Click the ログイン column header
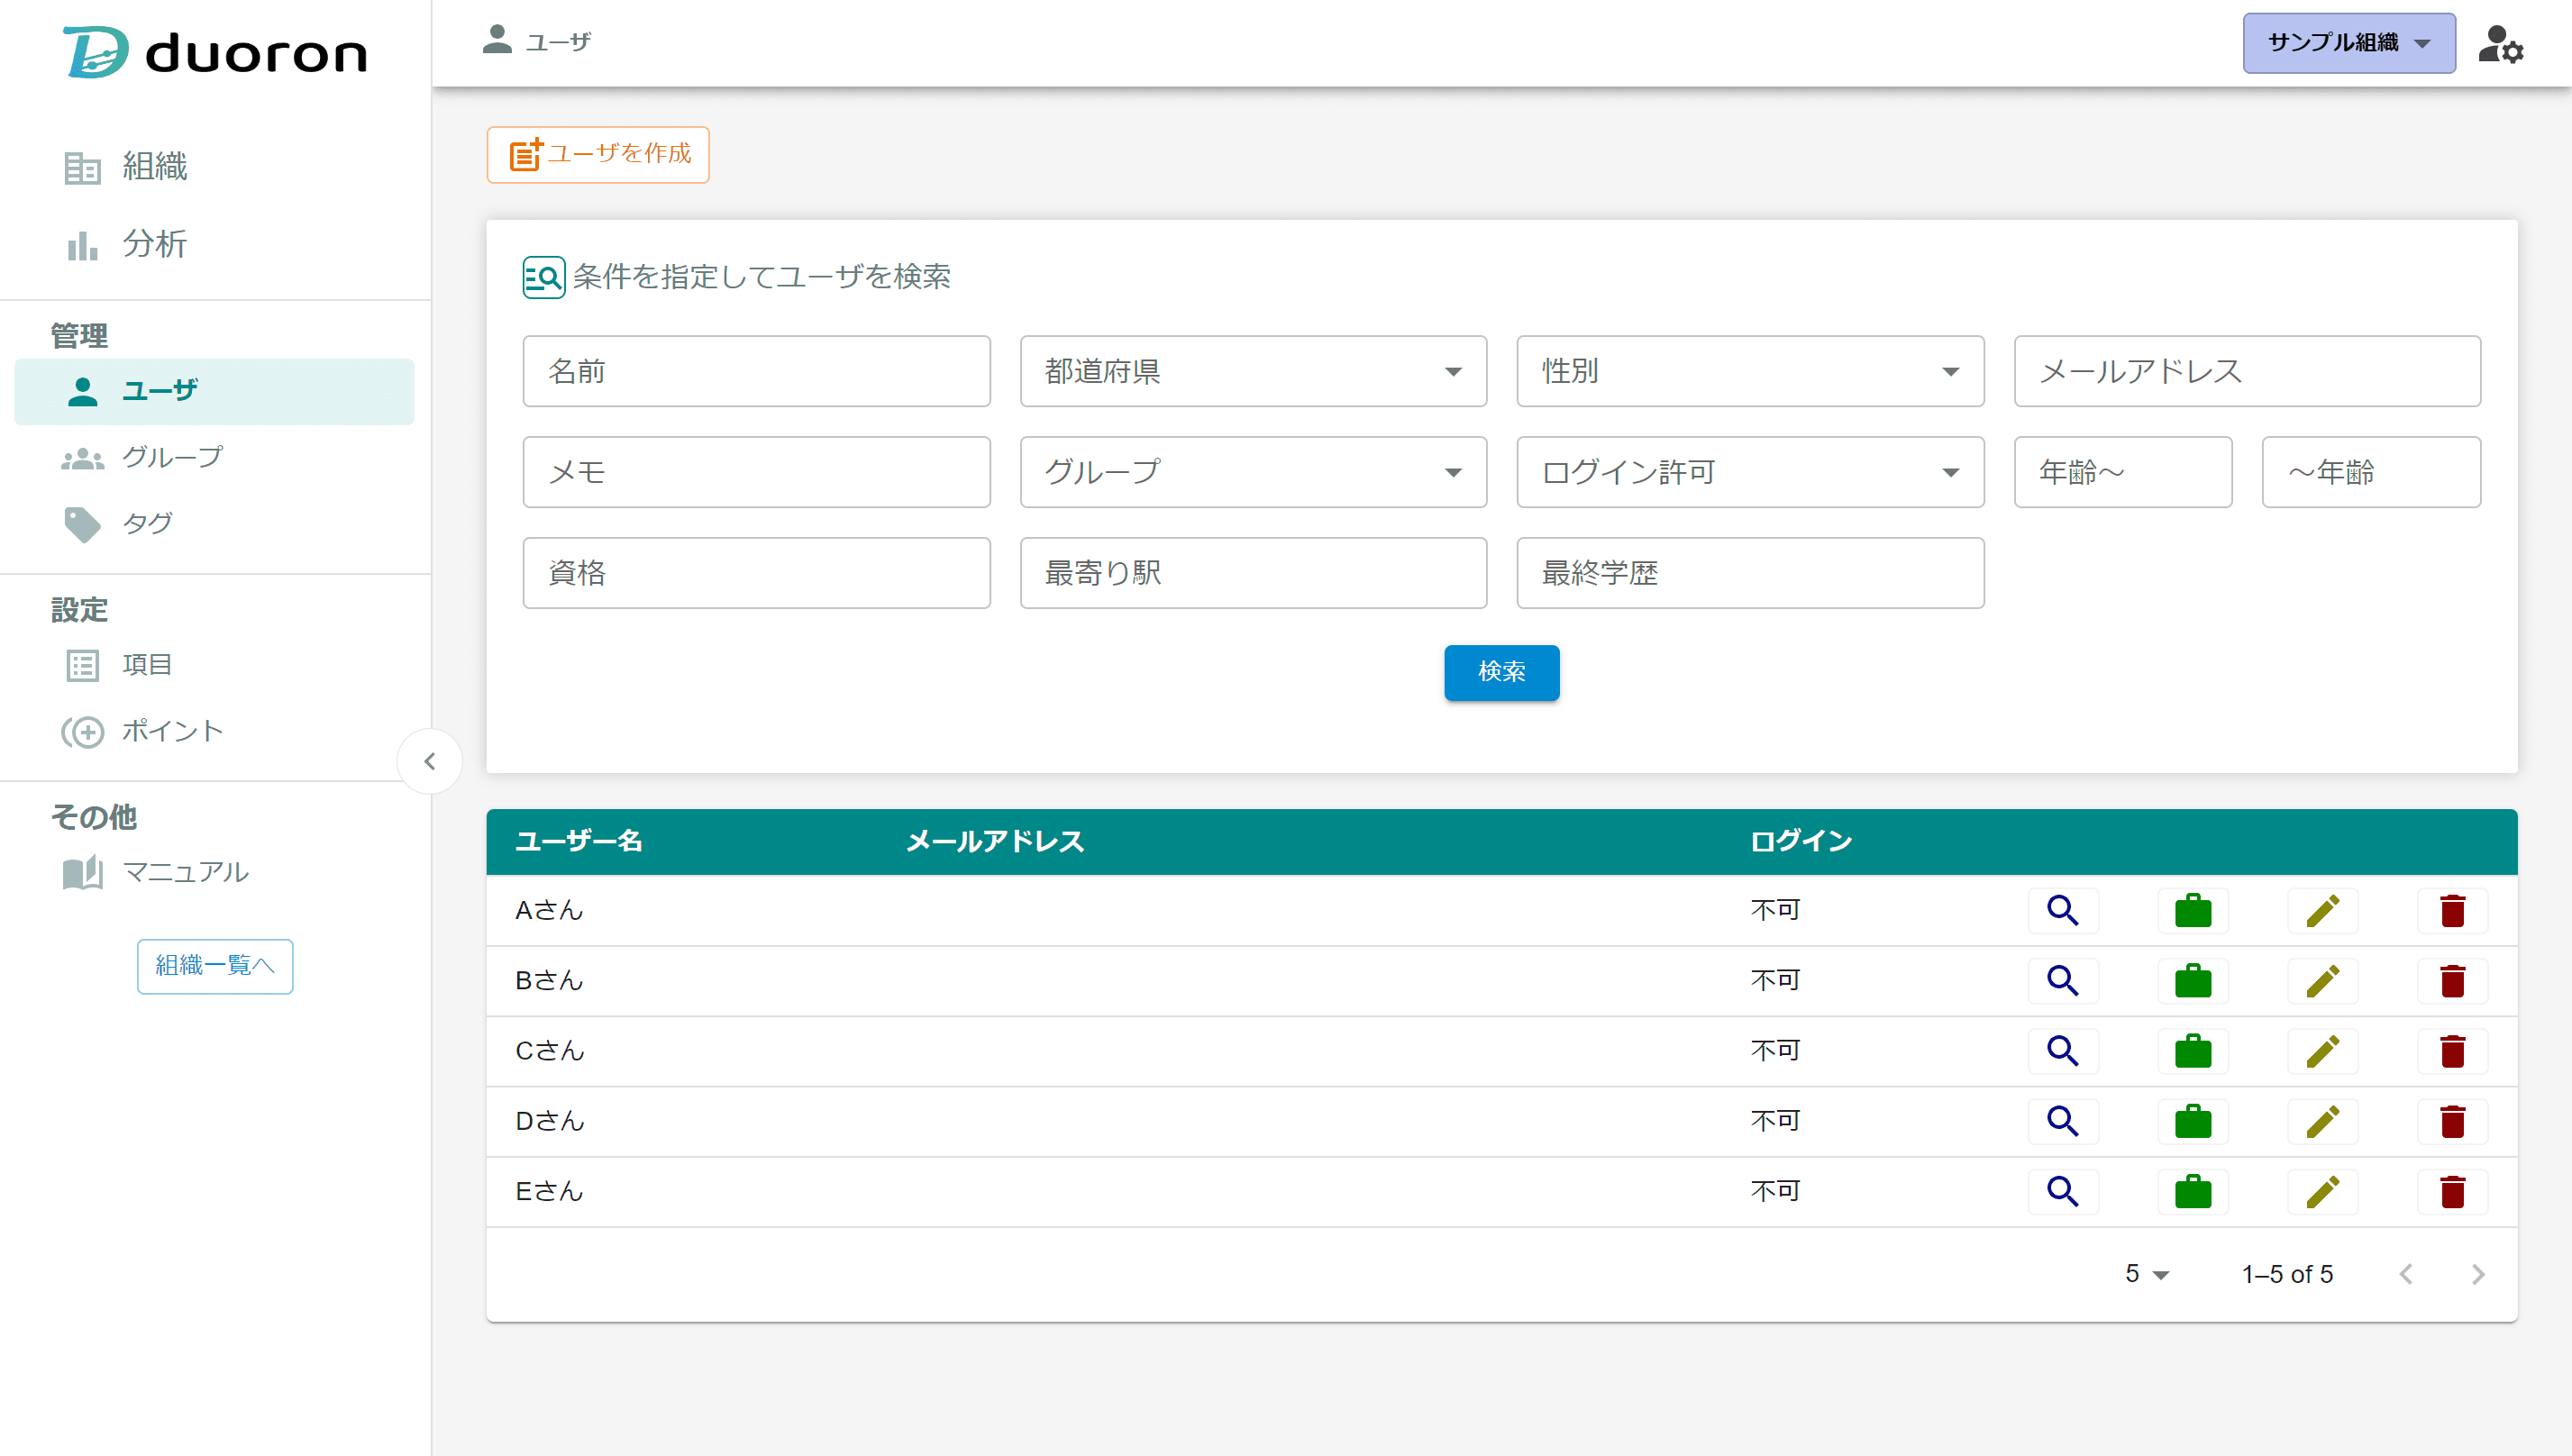The height and width of the screenshot is (1456, 2572). 1801,841
